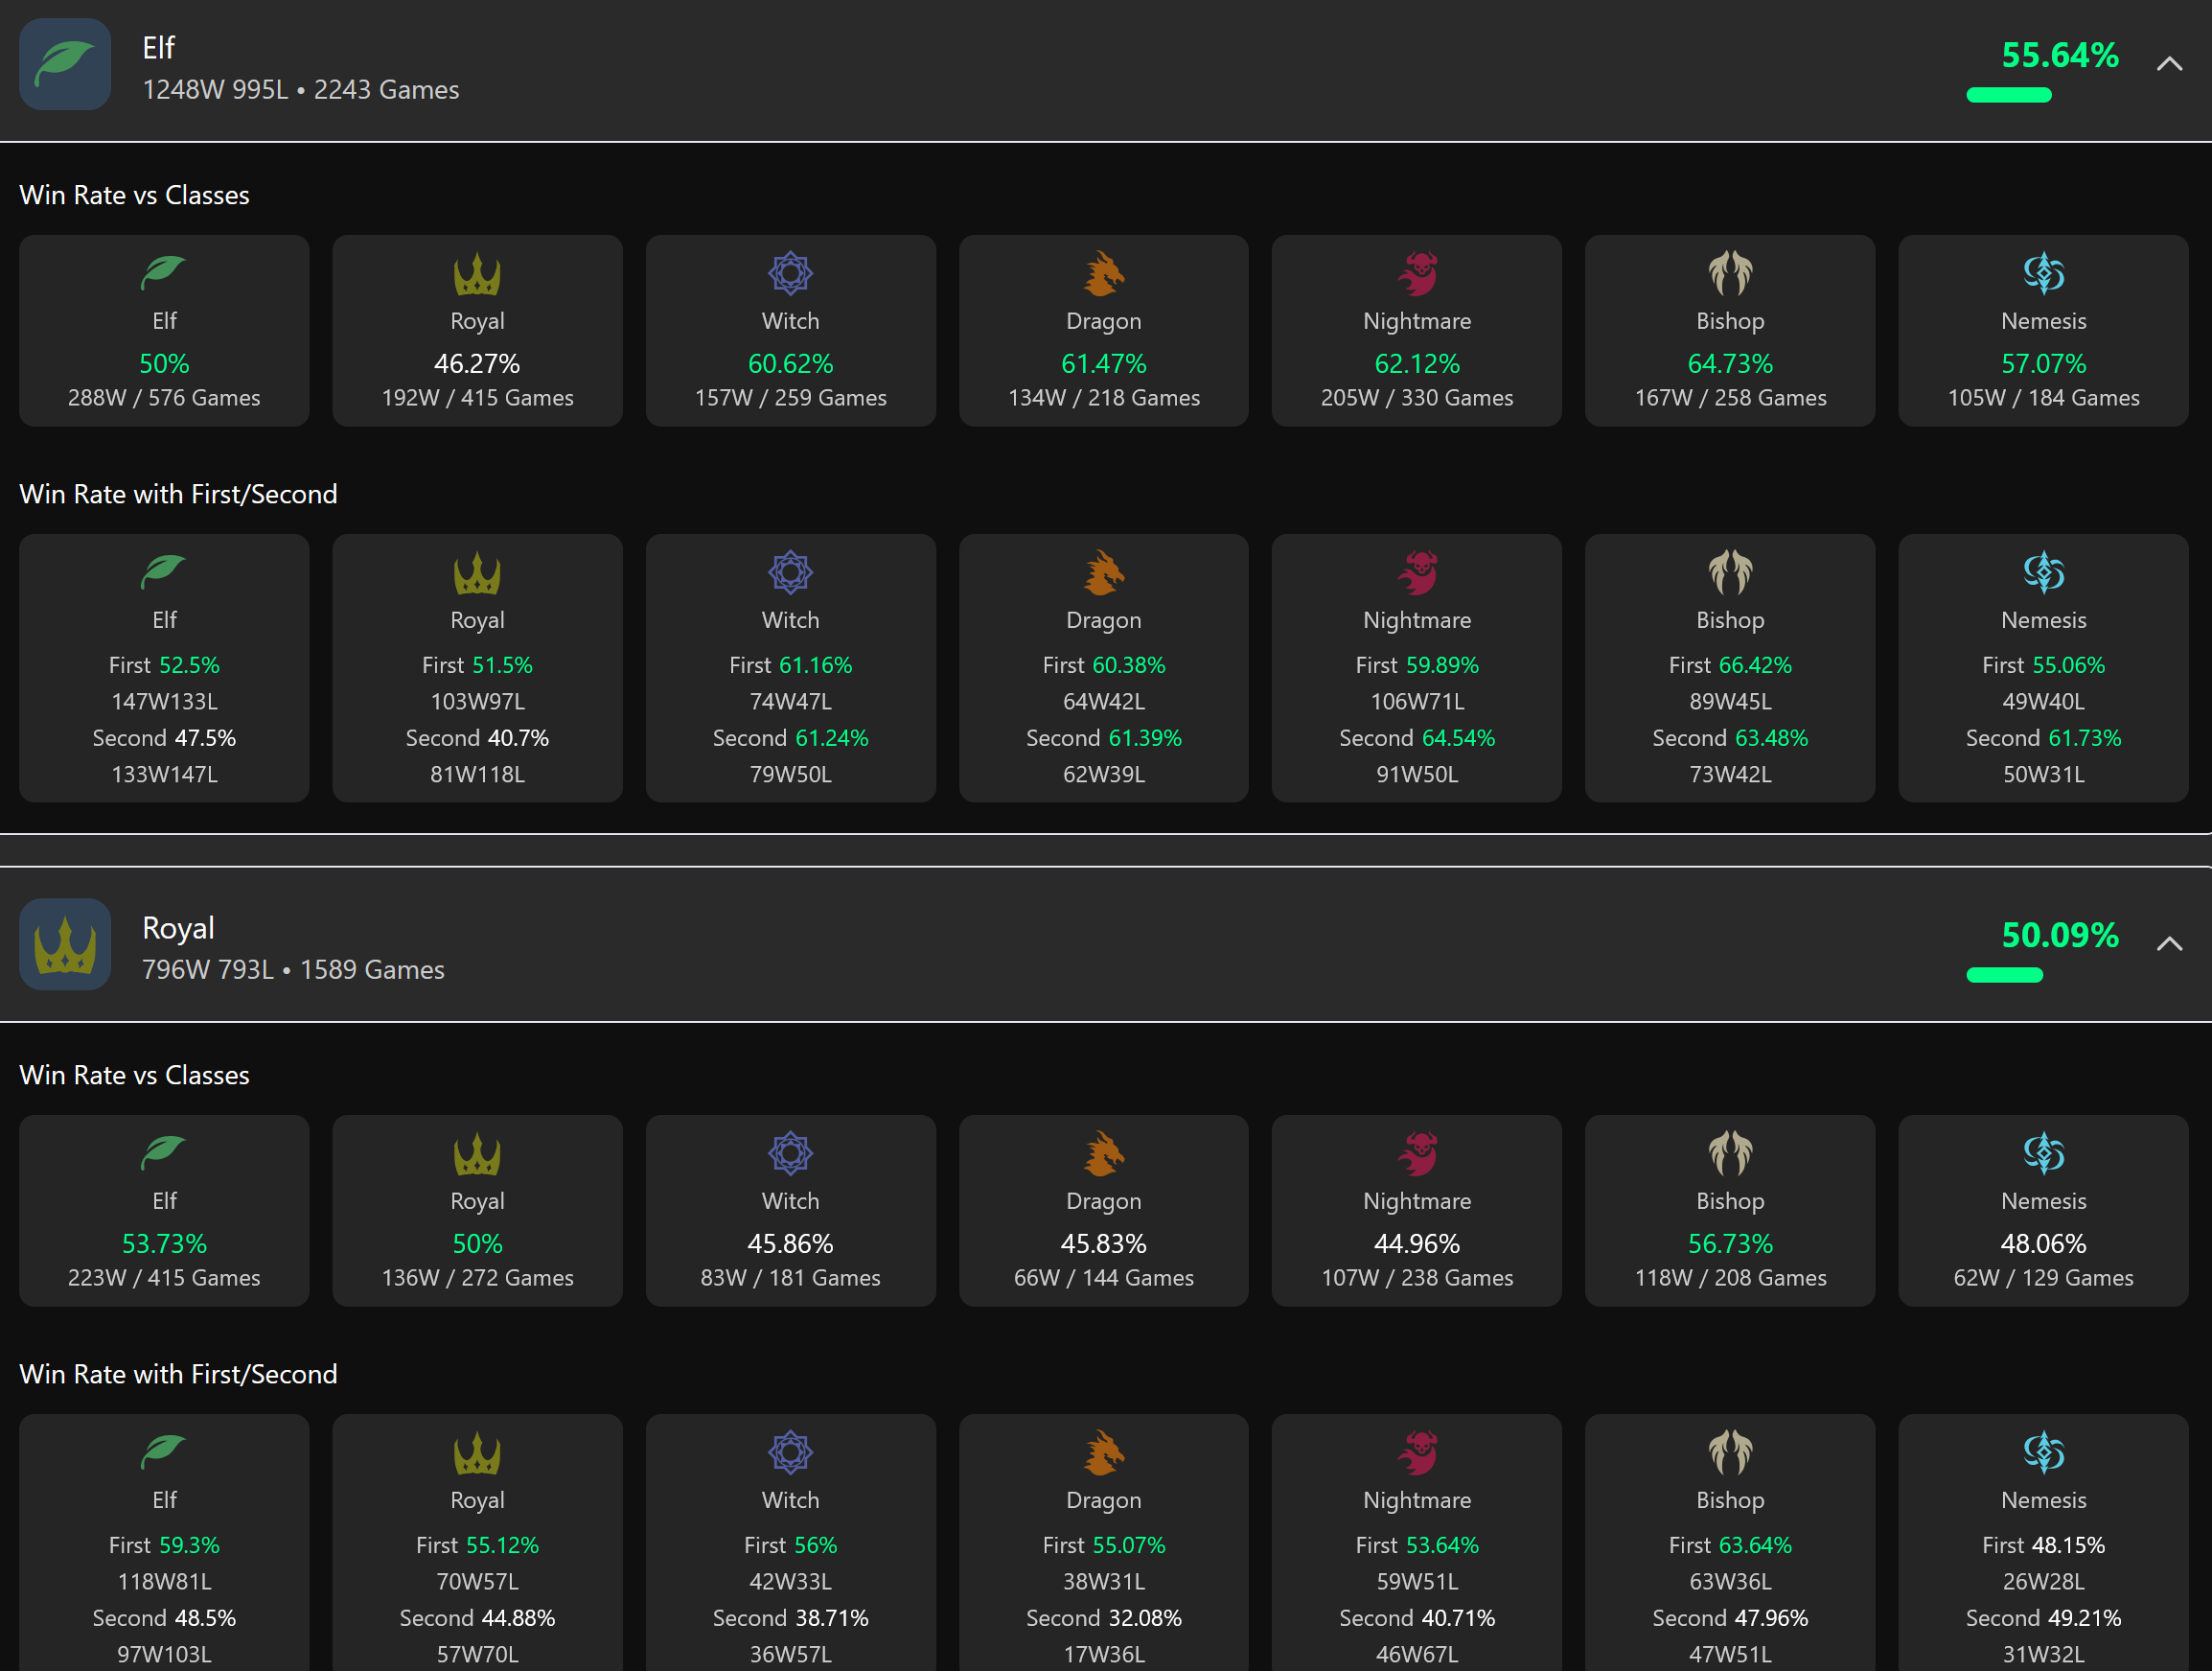Click Bishop icon in Royal Win Rate vs Classes
Viewport: 2212px width, 1671px height.
coord(1730,1153)
